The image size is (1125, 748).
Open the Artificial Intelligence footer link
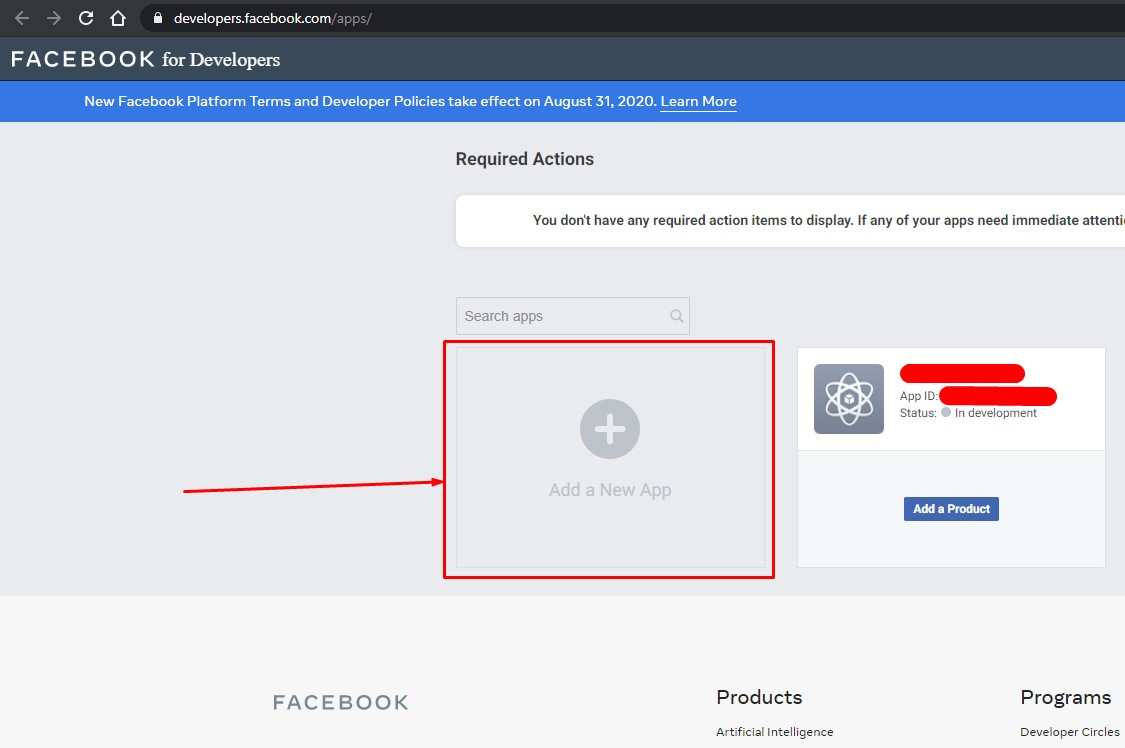(x=775, y=732)
